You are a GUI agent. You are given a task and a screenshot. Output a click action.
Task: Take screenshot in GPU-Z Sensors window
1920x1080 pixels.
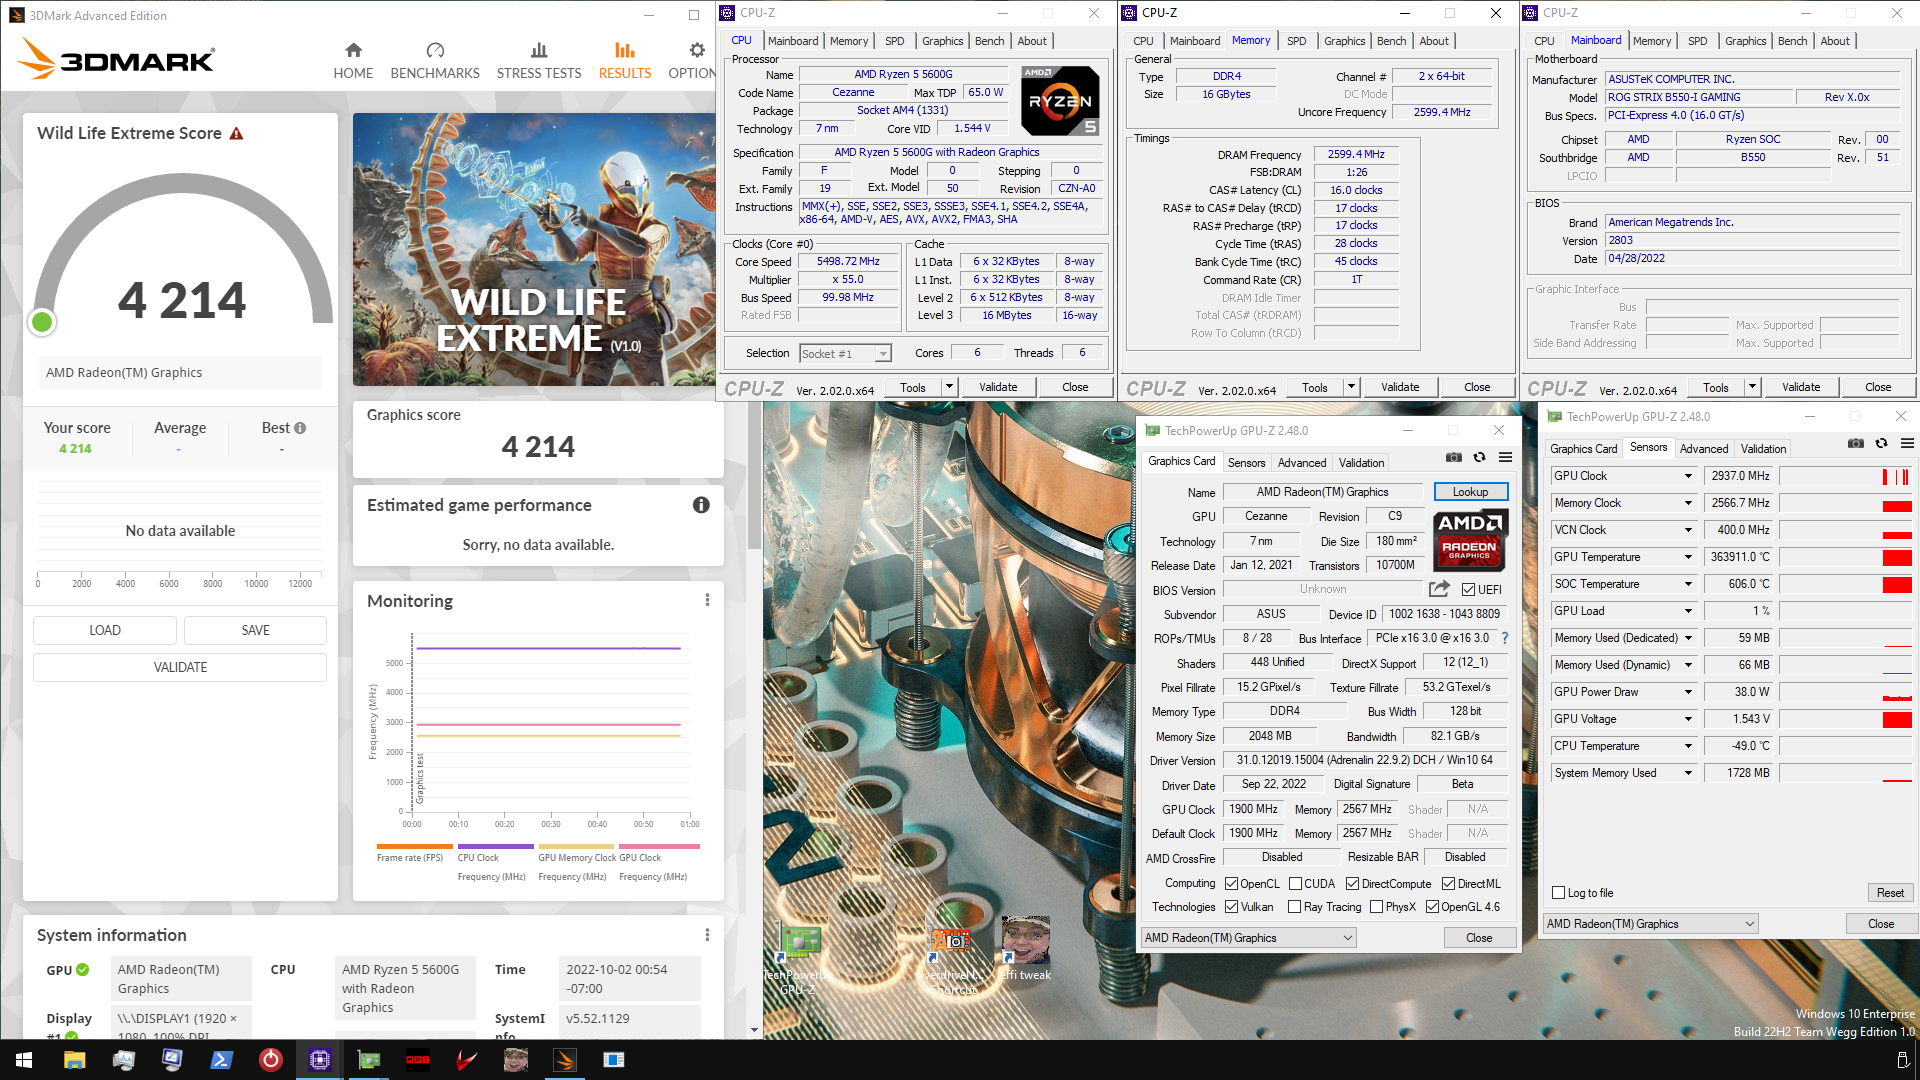coord(1856,443)
